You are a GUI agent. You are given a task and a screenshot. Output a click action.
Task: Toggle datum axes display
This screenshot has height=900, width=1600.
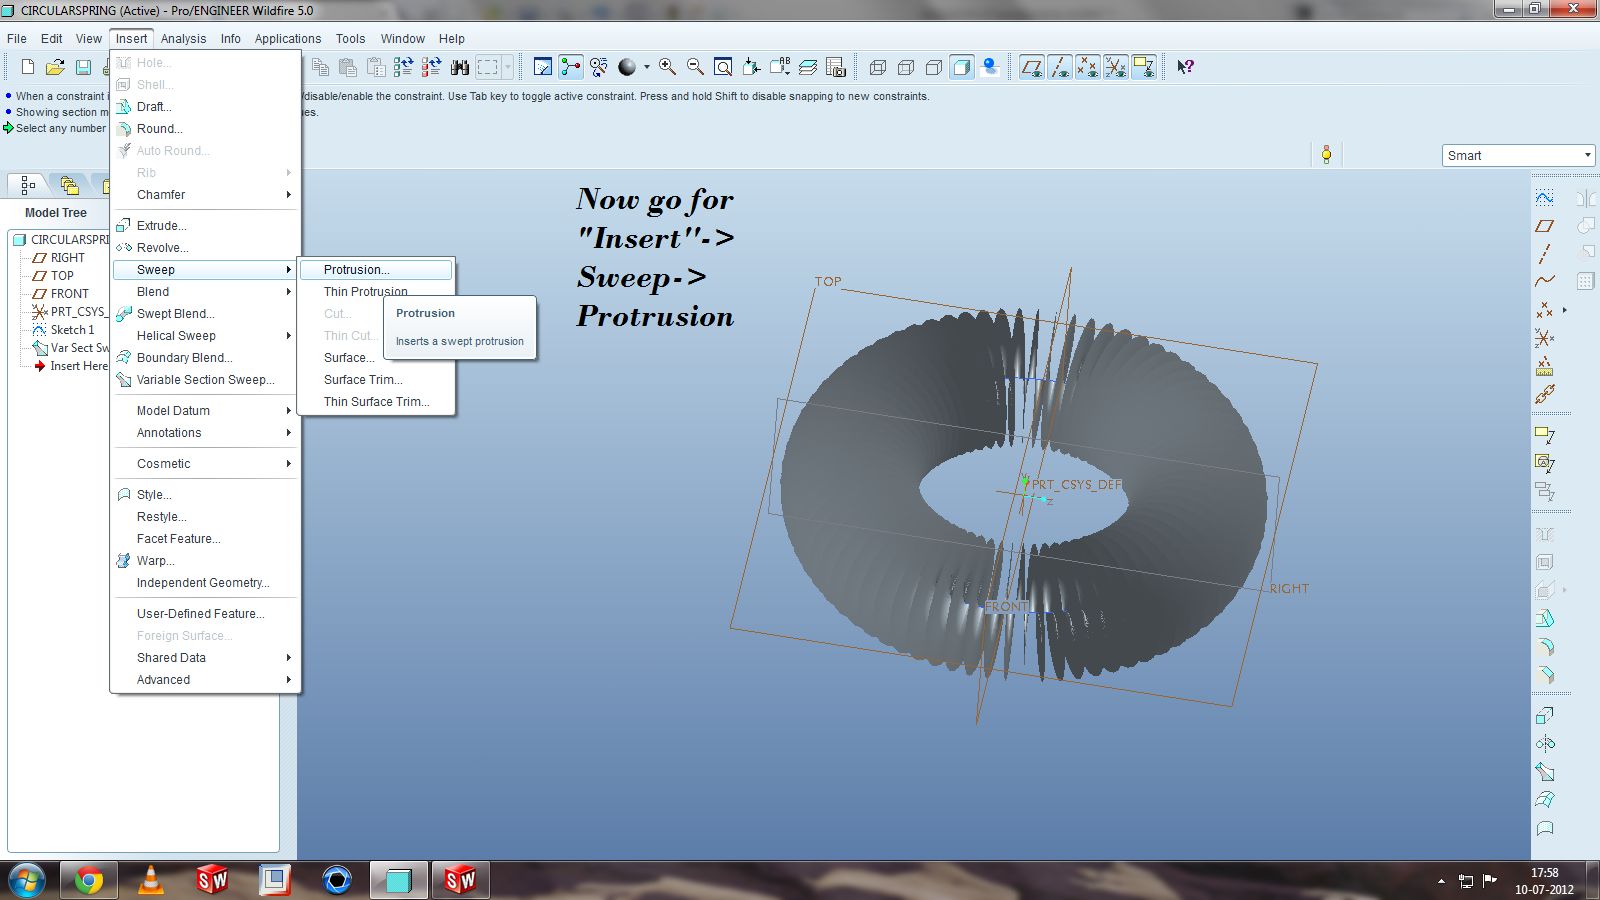pos(1059,67)
